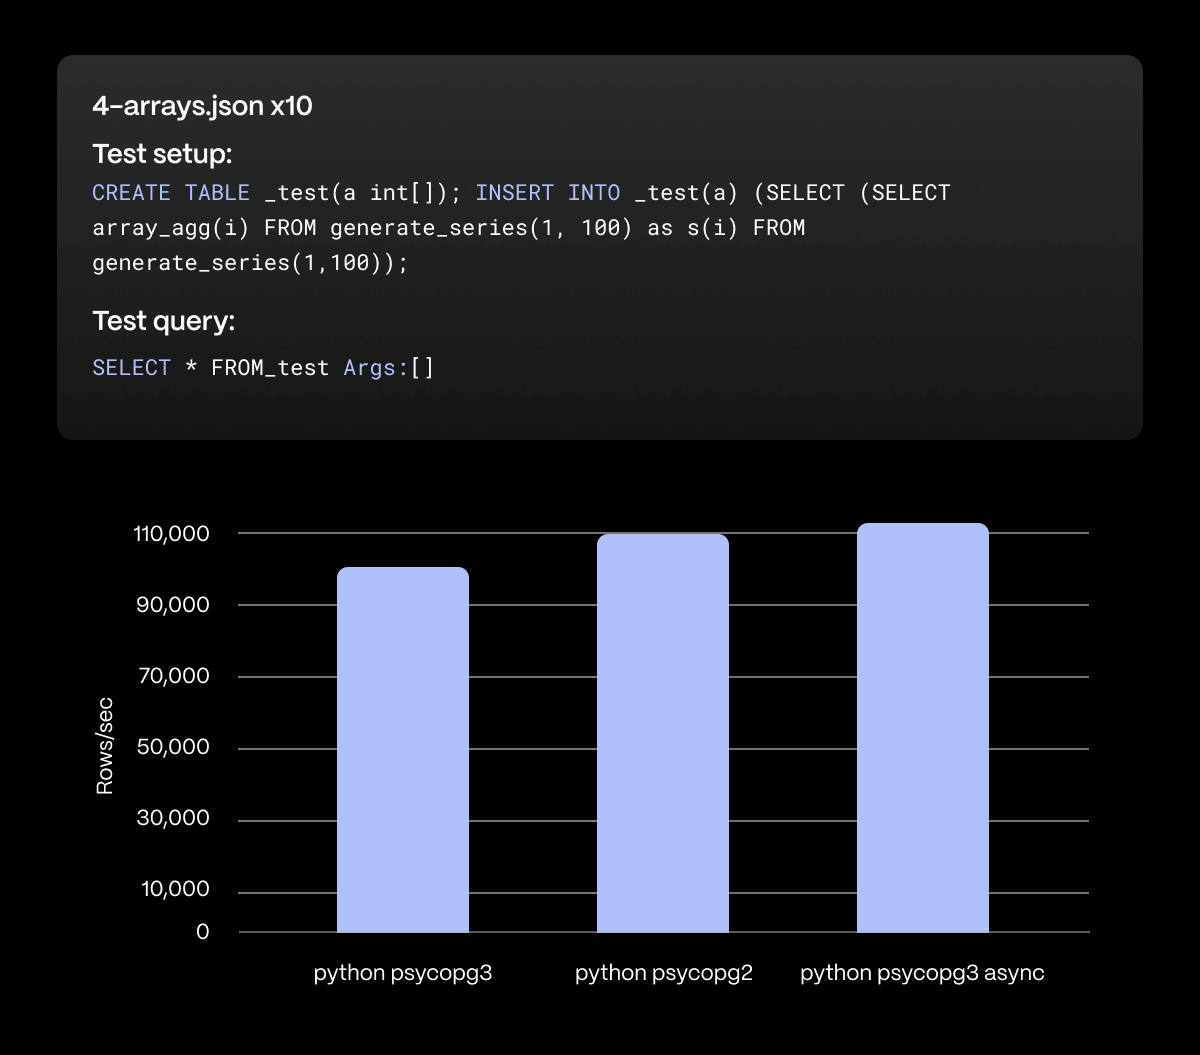Select the python psycopg3 category label
1200x1055 pixels.
pyautogui.click(x=403, y=972)
